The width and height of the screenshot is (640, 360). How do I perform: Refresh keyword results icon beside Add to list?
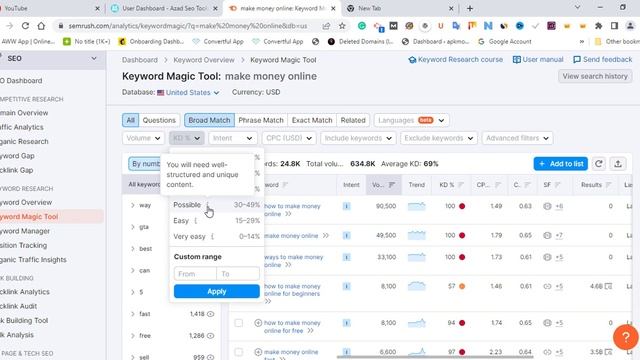(598, 164)
